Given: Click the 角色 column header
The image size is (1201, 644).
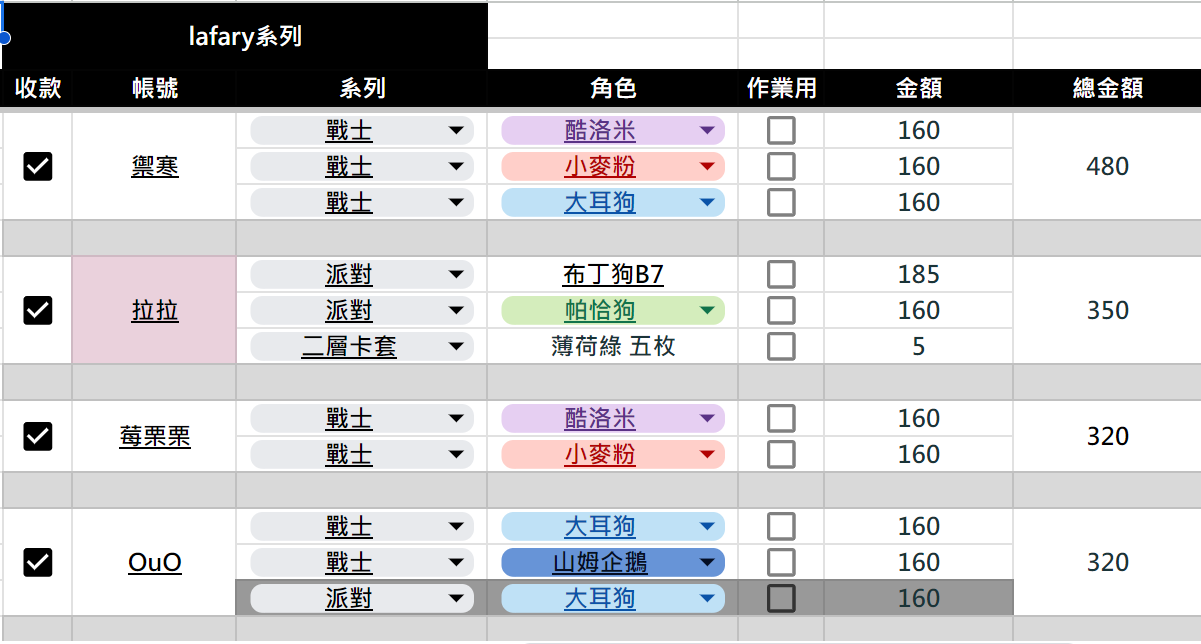Looking at the screenshot, I should coord(613,88).
